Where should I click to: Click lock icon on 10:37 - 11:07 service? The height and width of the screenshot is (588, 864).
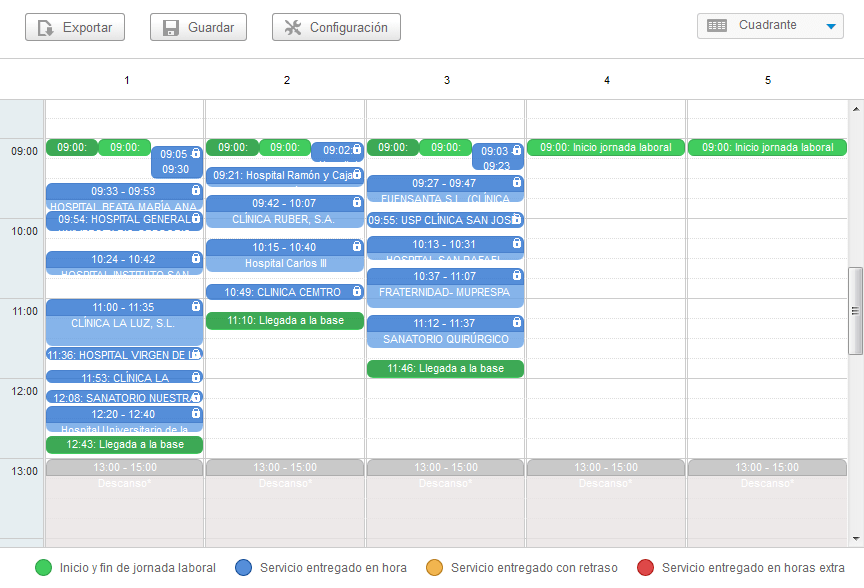tap(517, 275)
